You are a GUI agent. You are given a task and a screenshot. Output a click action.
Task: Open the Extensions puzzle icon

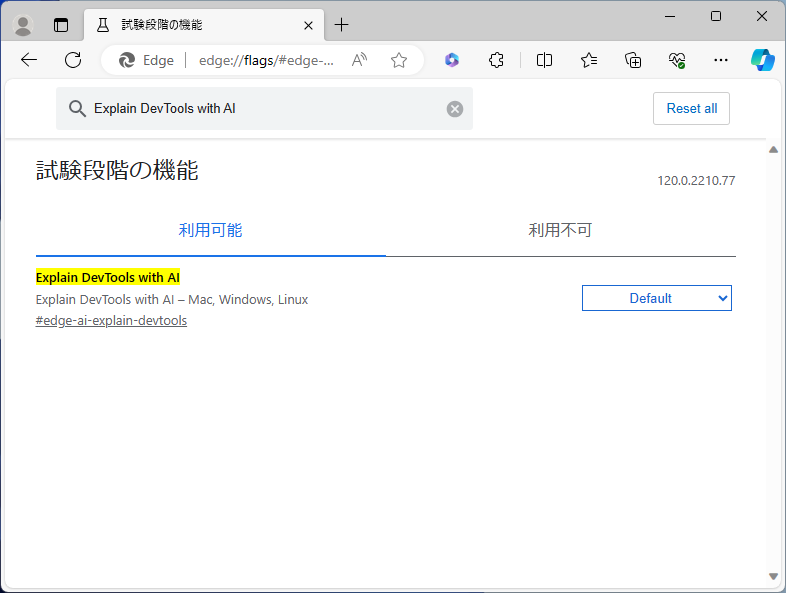pos(496,60)
